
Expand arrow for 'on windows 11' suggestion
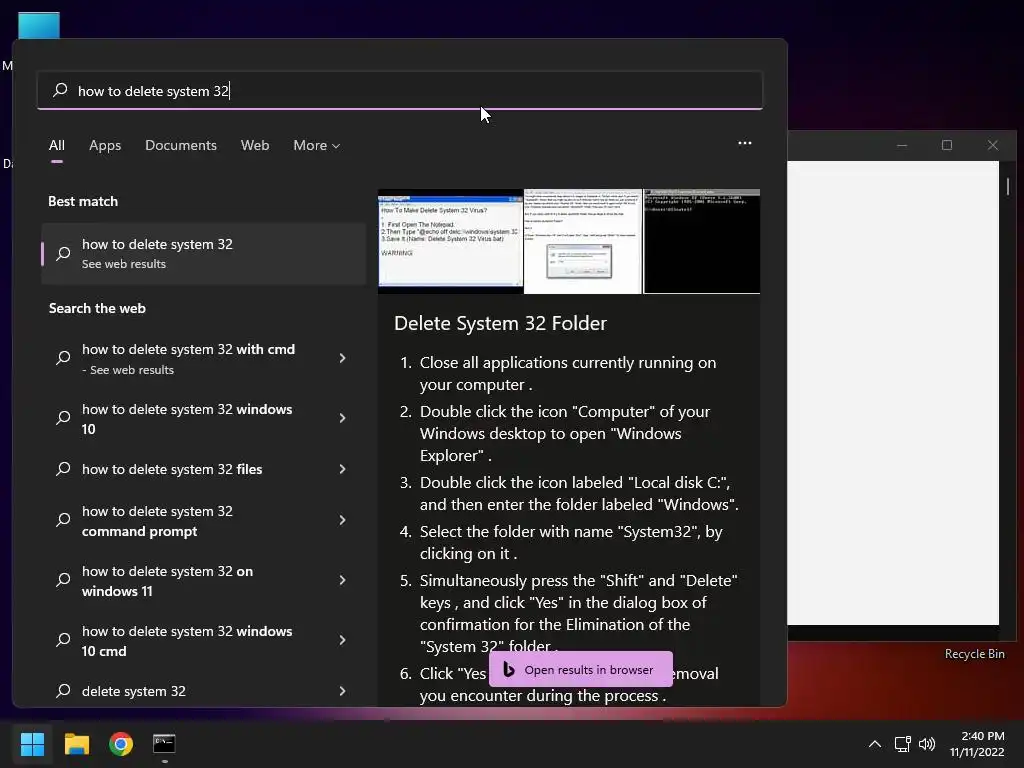pyautogui.click(x=342, y=580)
